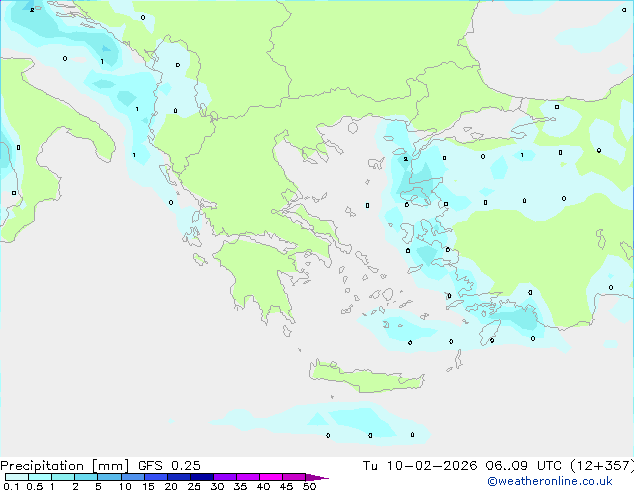Viewport: 634px width, 490px height.
Task: Pick the 45–50 mm legend color swatch
Action: 294,477
